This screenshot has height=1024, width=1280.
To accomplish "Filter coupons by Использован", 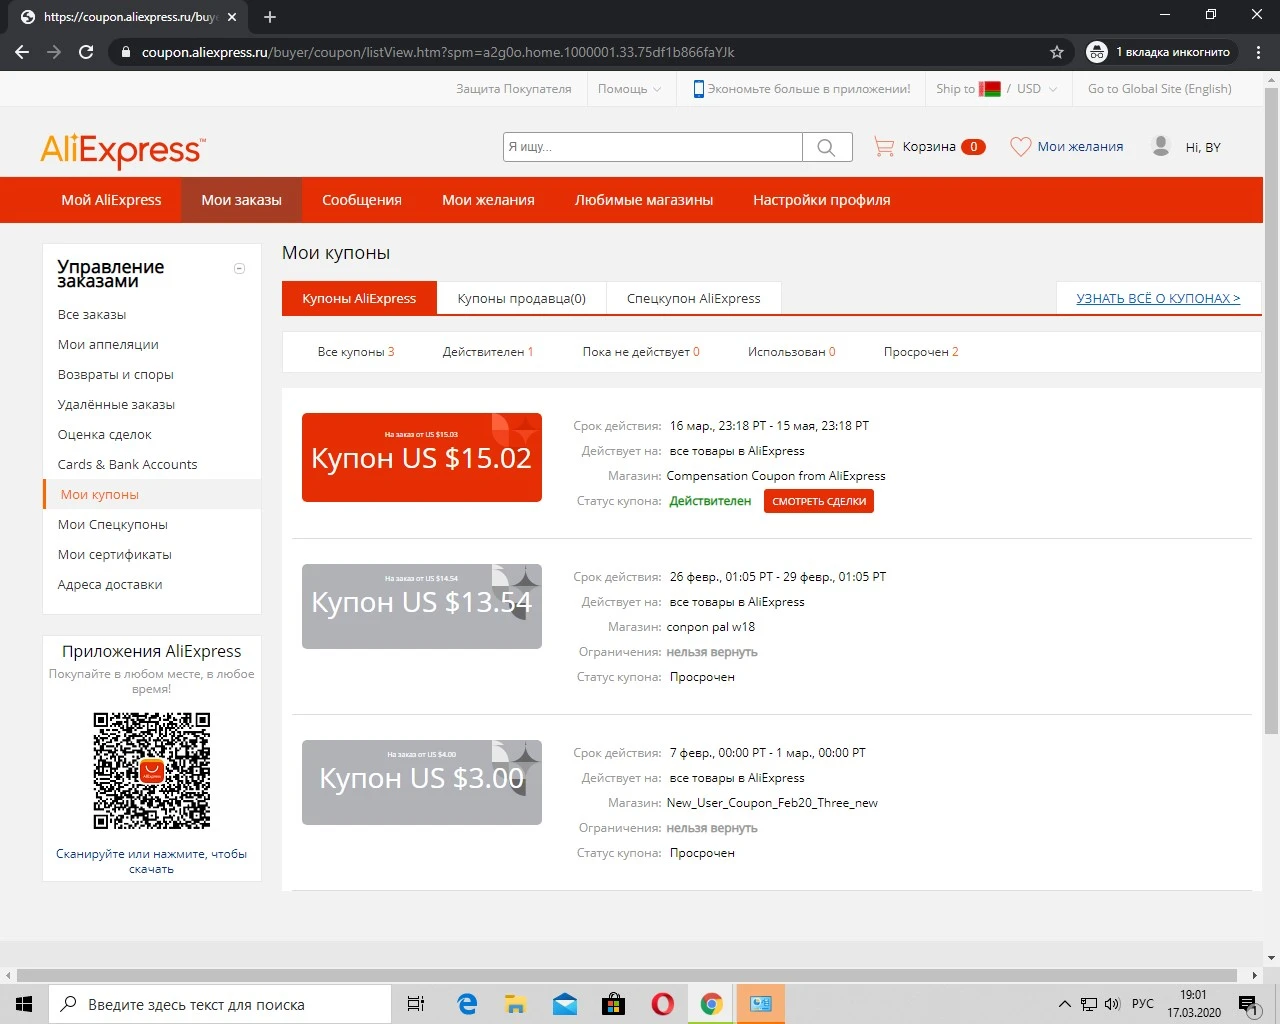I will pyautogui.click(x=792, y=352).
